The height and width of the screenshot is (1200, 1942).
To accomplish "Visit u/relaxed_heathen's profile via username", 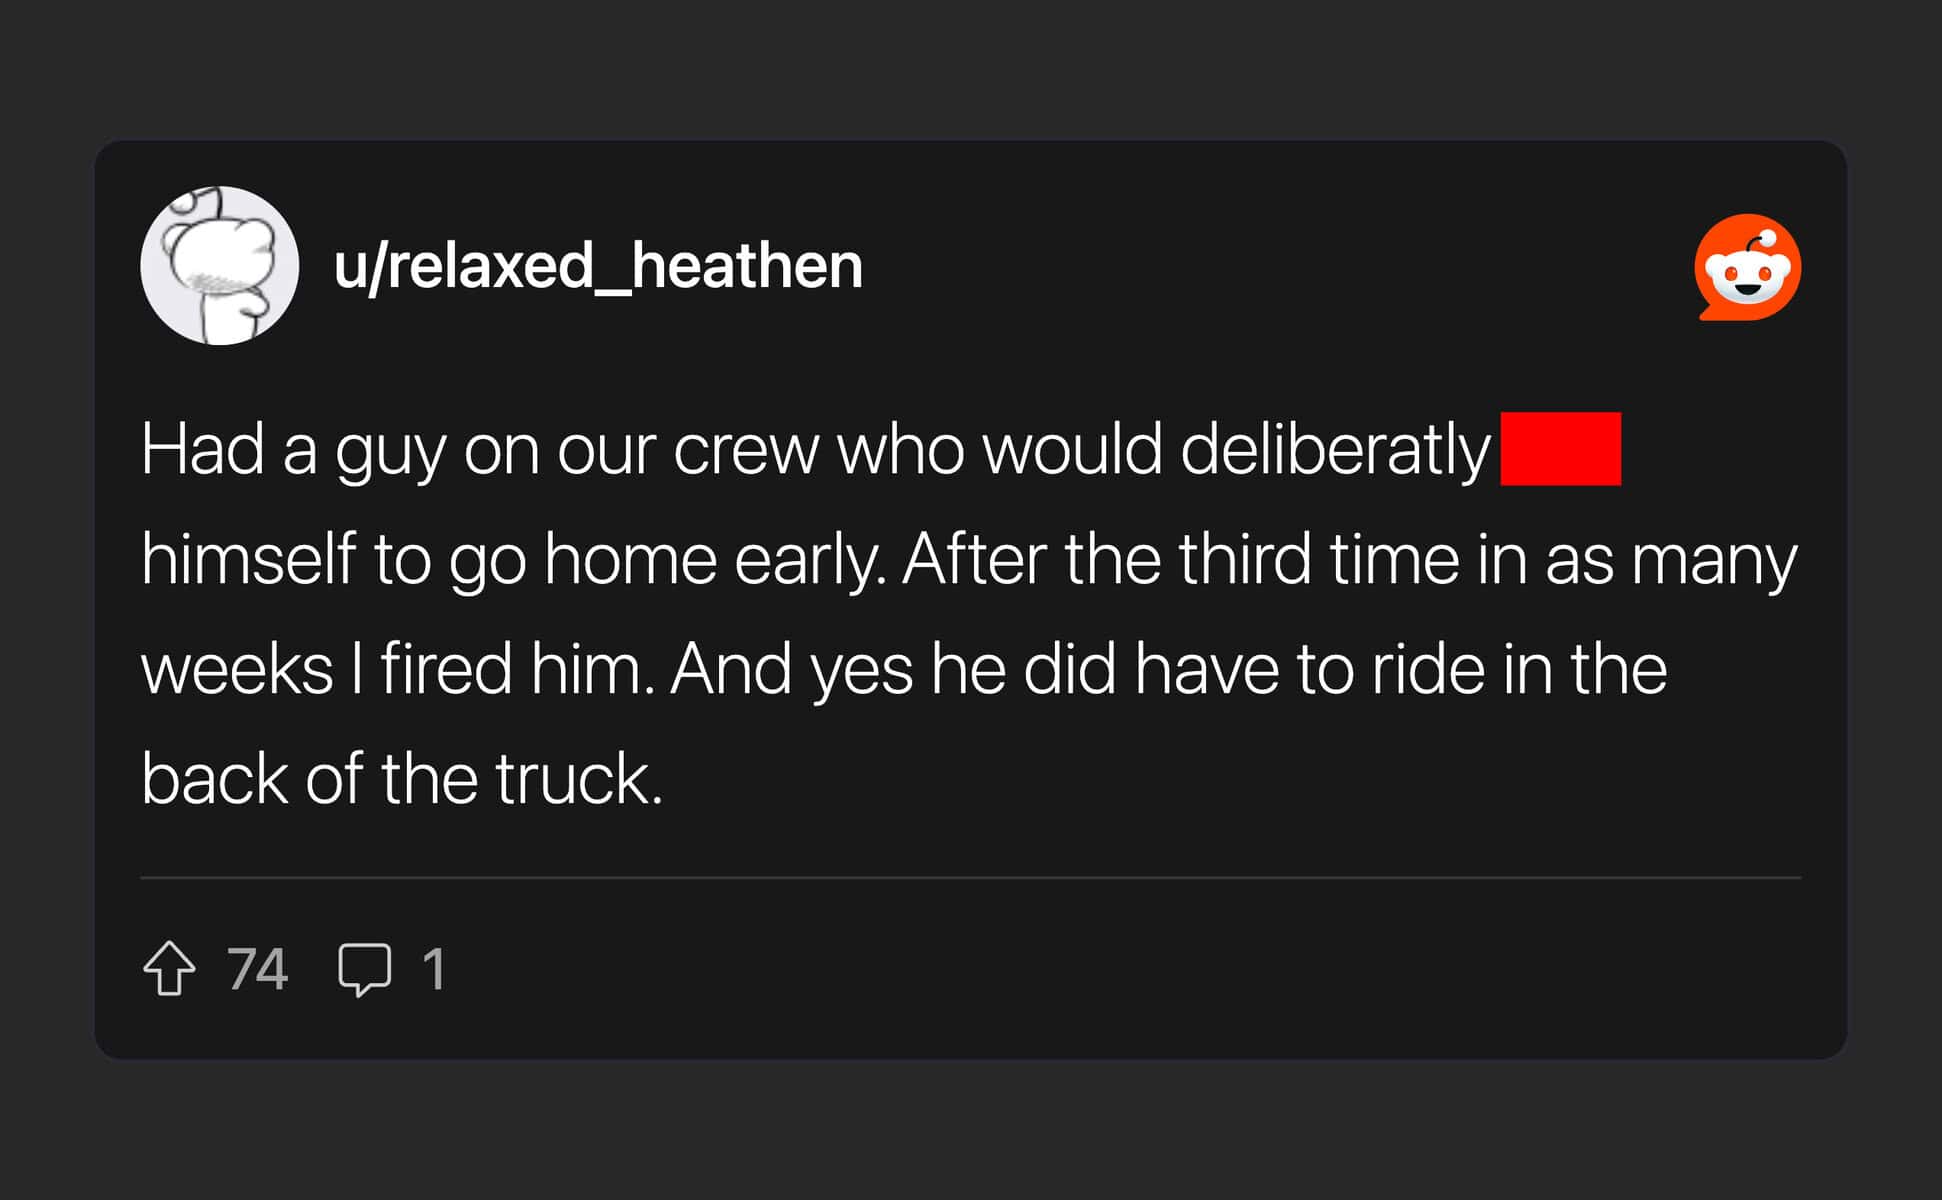I will tap(598, 266).
